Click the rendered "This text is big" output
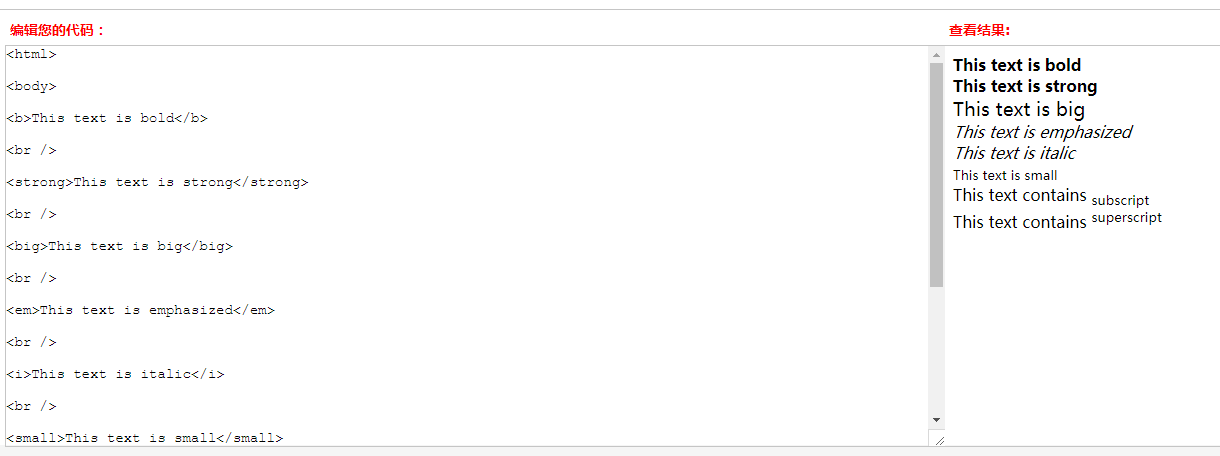1220x456 pixels. [1019, 109]
